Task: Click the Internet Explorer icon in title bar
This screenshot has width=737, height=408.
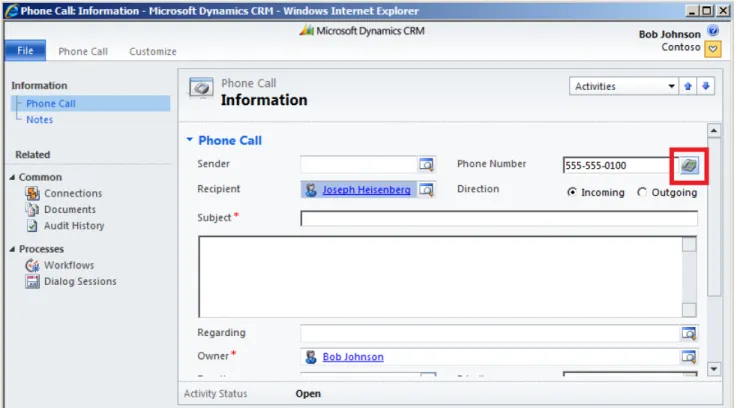Action: click(11, 10)
